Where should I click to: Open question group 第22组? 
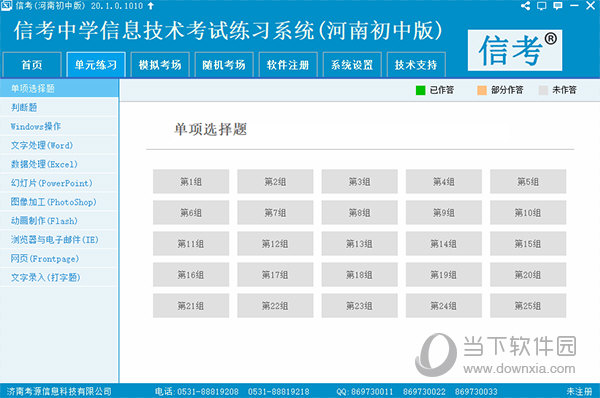pos(275,305)
